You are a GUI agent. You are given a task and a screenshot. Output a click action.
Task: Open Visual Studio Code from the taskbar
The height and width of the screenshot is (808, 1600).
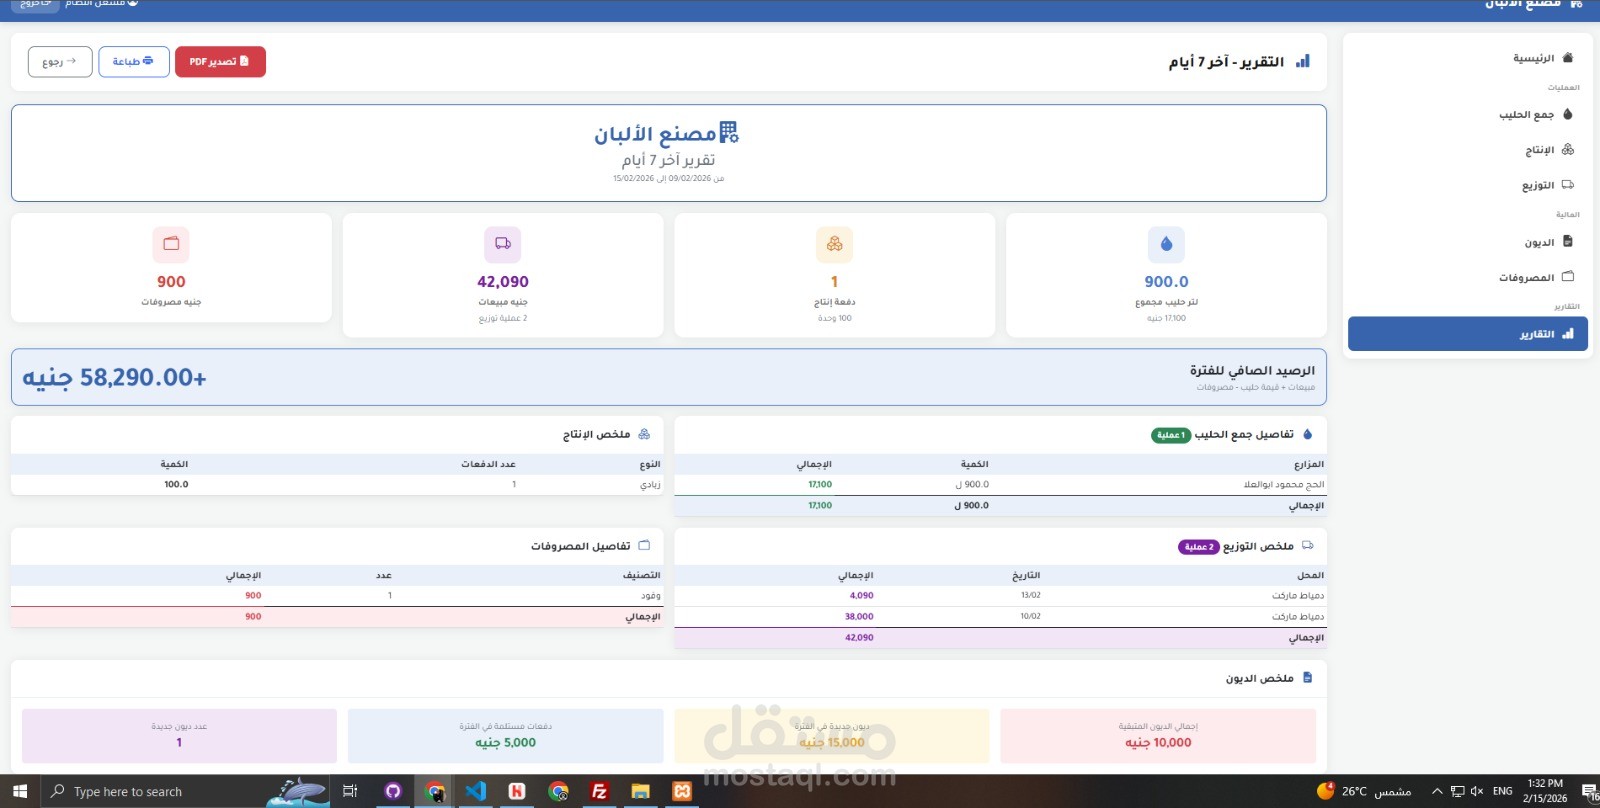pyautogui.click(x=475, y=791)
